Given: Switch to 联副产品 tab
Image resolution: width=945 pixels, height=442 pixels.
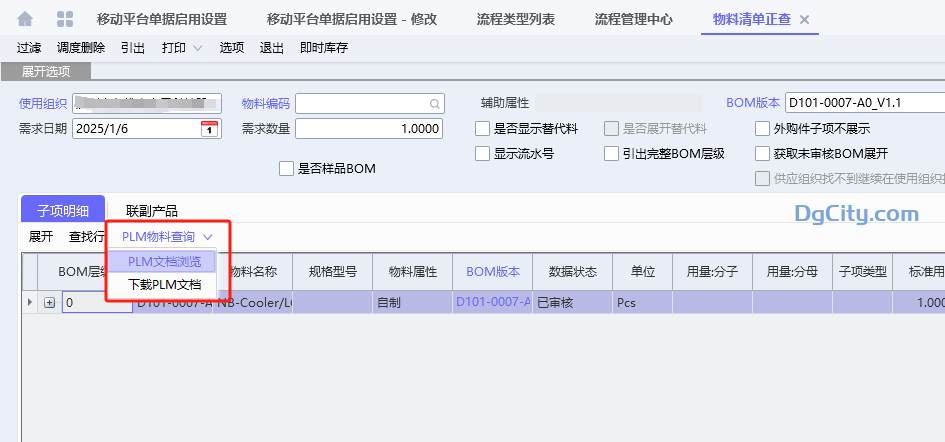Looking at the screenshot, I should tap(152, 211).
